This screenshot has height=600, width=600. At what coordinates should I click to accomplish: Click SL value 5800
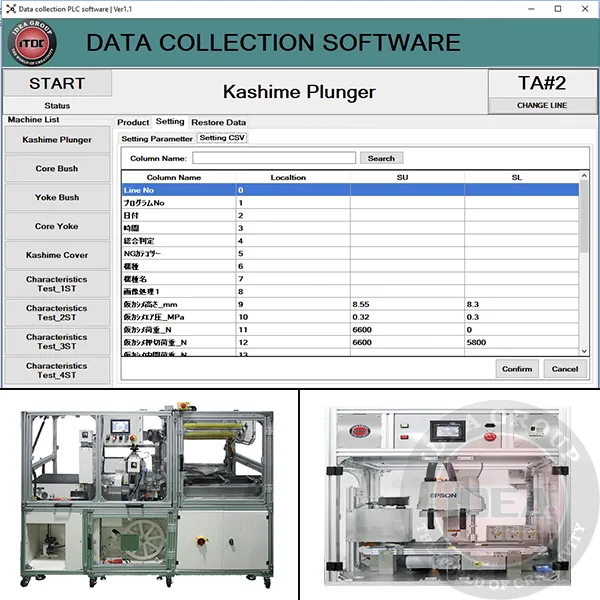pyautogui.click(x=522, y=342)
